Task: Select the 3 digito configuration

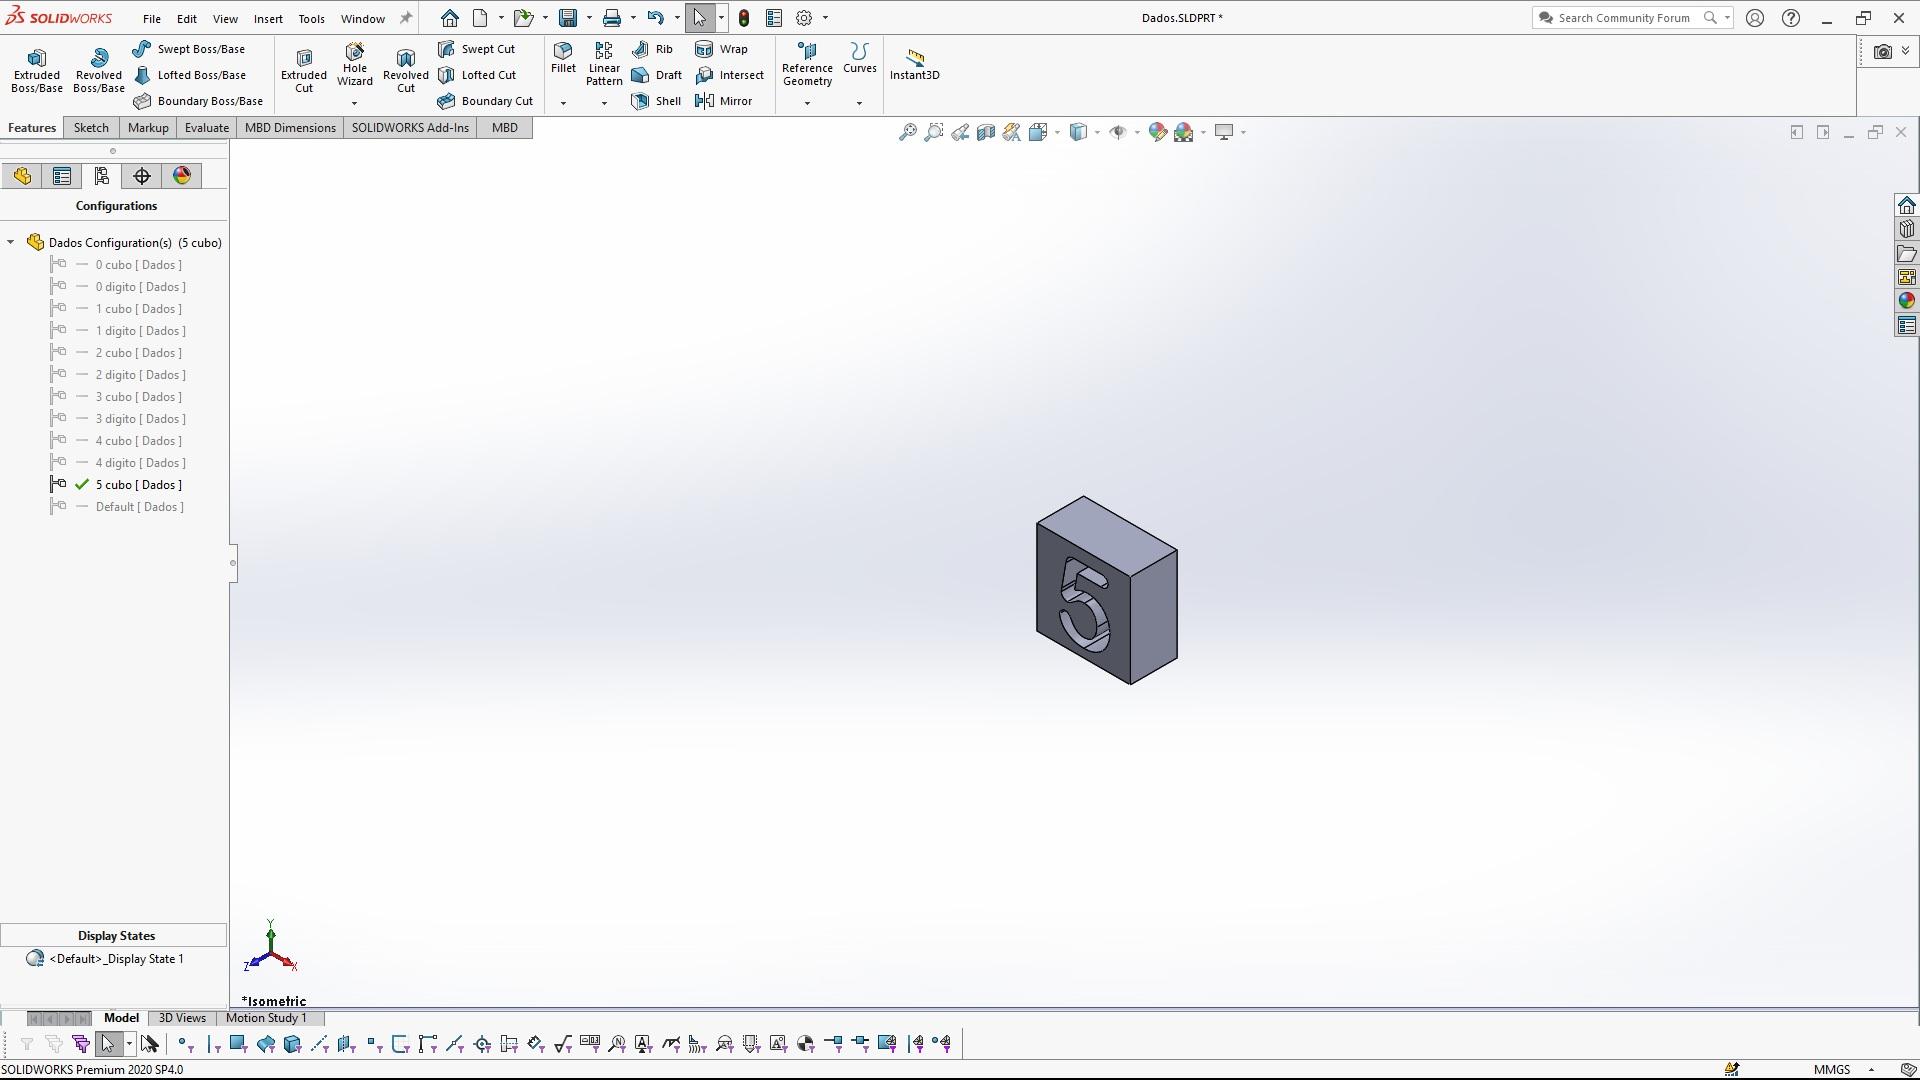Action: [x=141, y=419]
